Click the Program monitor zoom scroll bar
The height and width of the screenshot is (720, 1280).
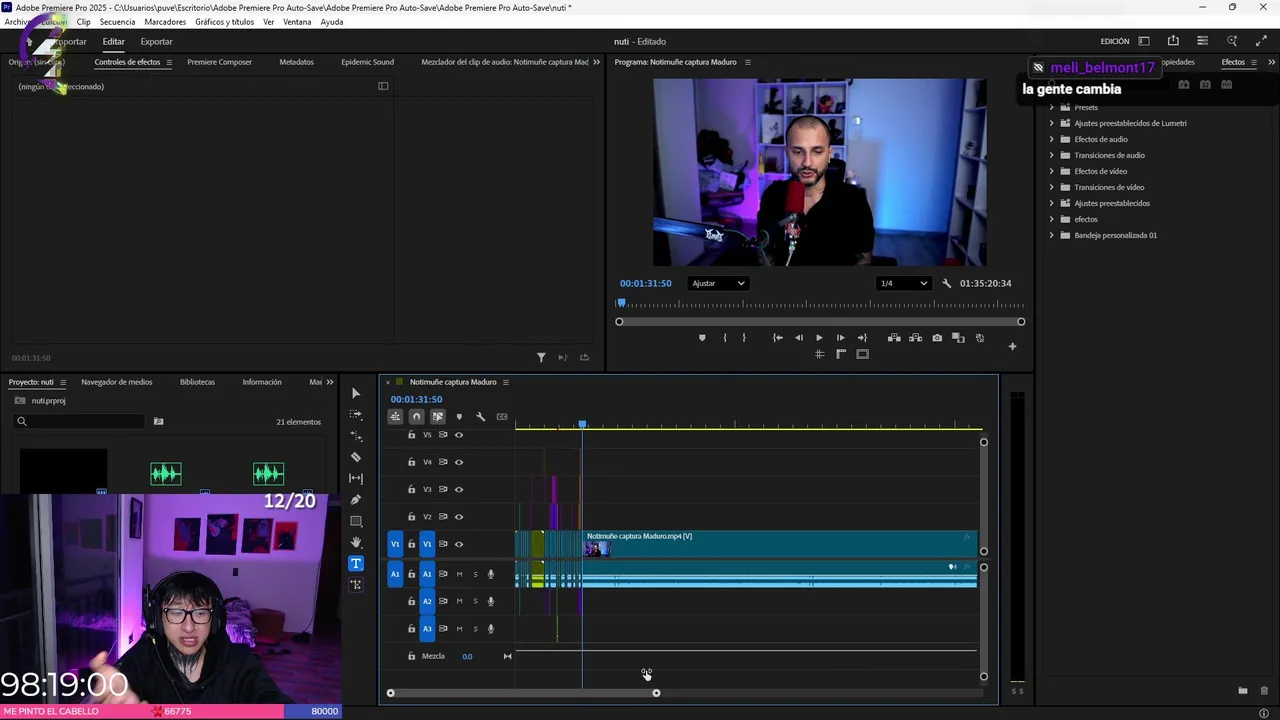pyautogui.click(x=820, y=322)
